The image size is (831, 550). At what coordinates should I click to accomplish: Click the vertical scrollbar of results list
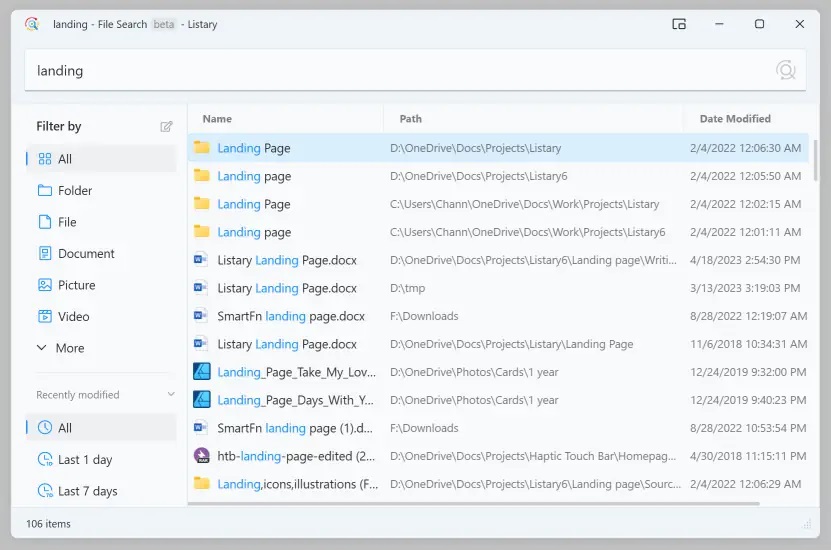coord(816,161)
